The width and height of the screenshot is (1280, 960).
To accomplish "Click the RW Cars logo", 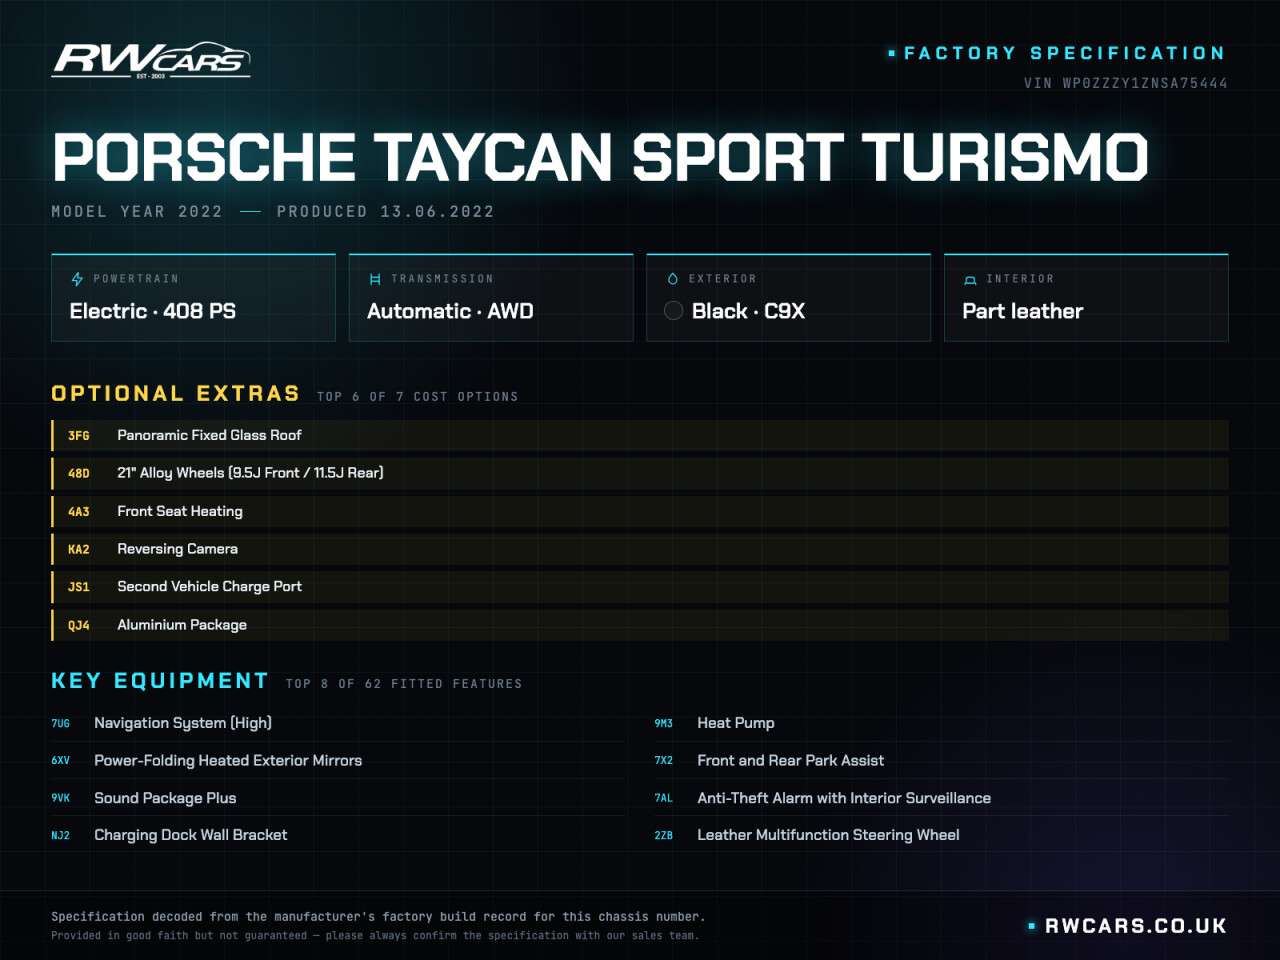I will tap(151, 61).
